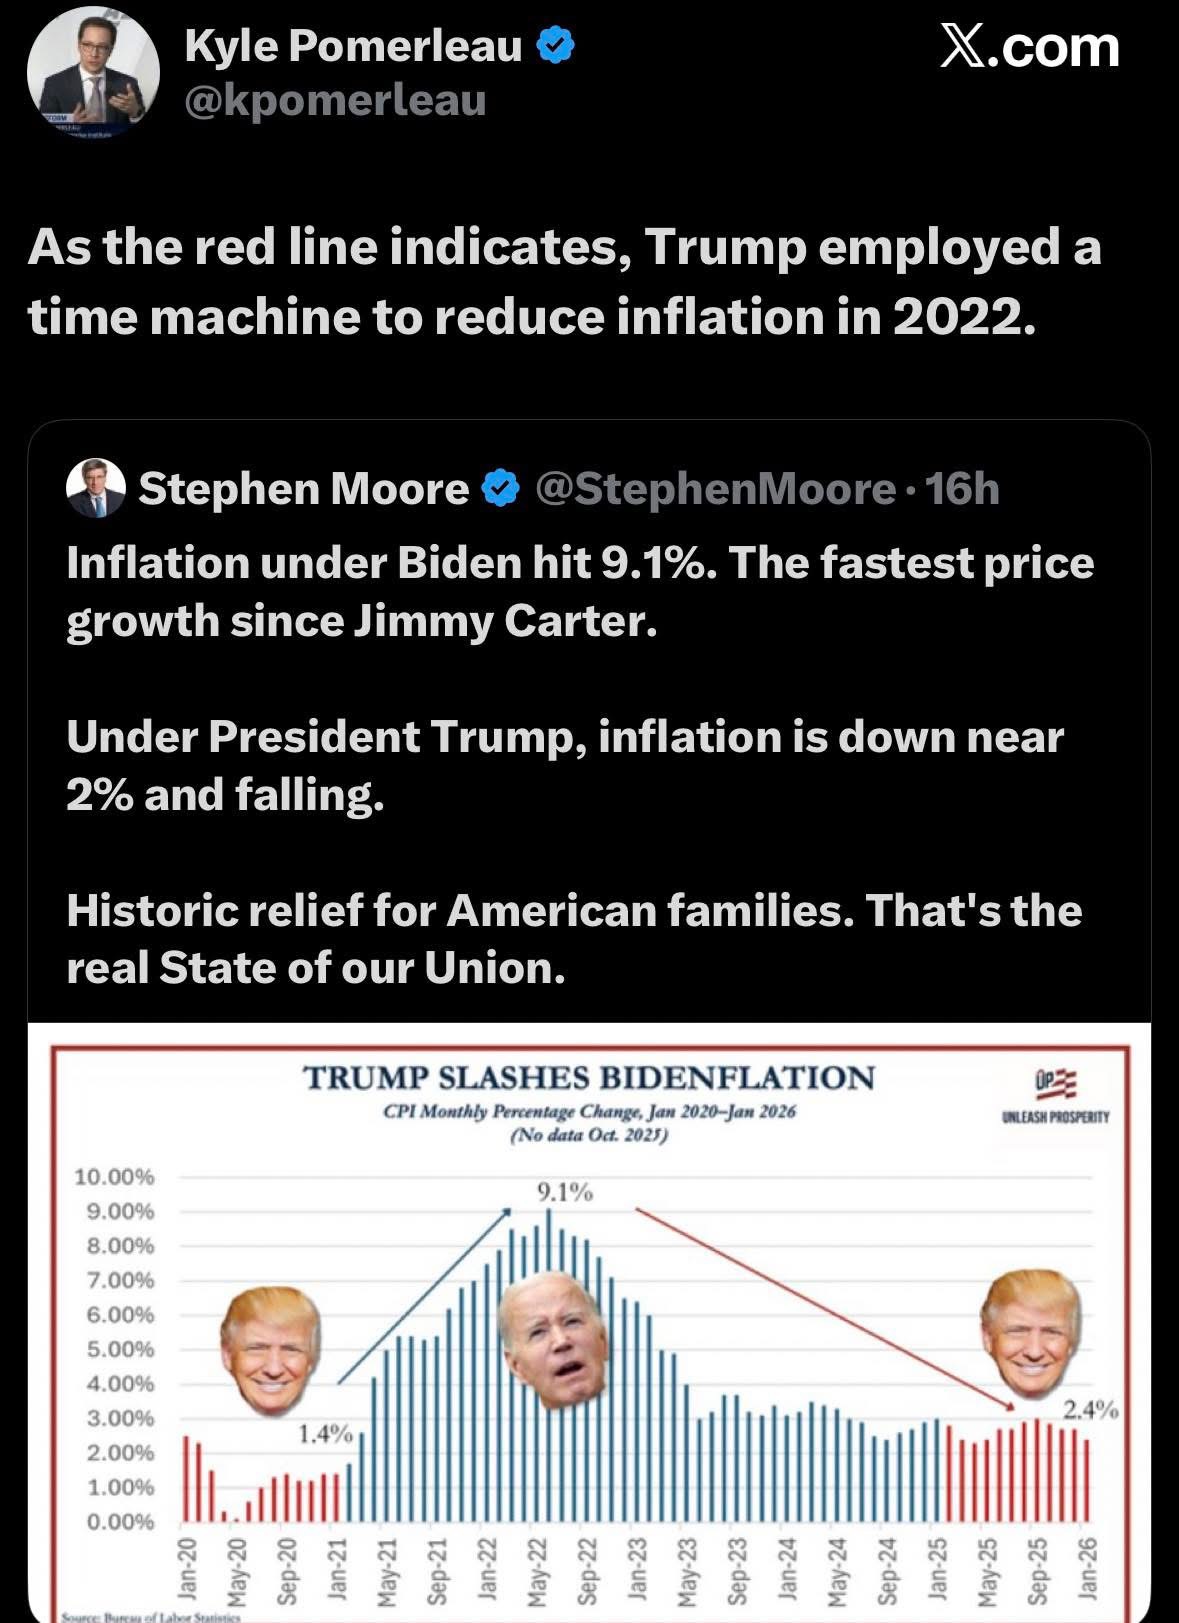Click the 16h timestamp on quoted post
1179x1623 pixels.
(x=962, y=489)
